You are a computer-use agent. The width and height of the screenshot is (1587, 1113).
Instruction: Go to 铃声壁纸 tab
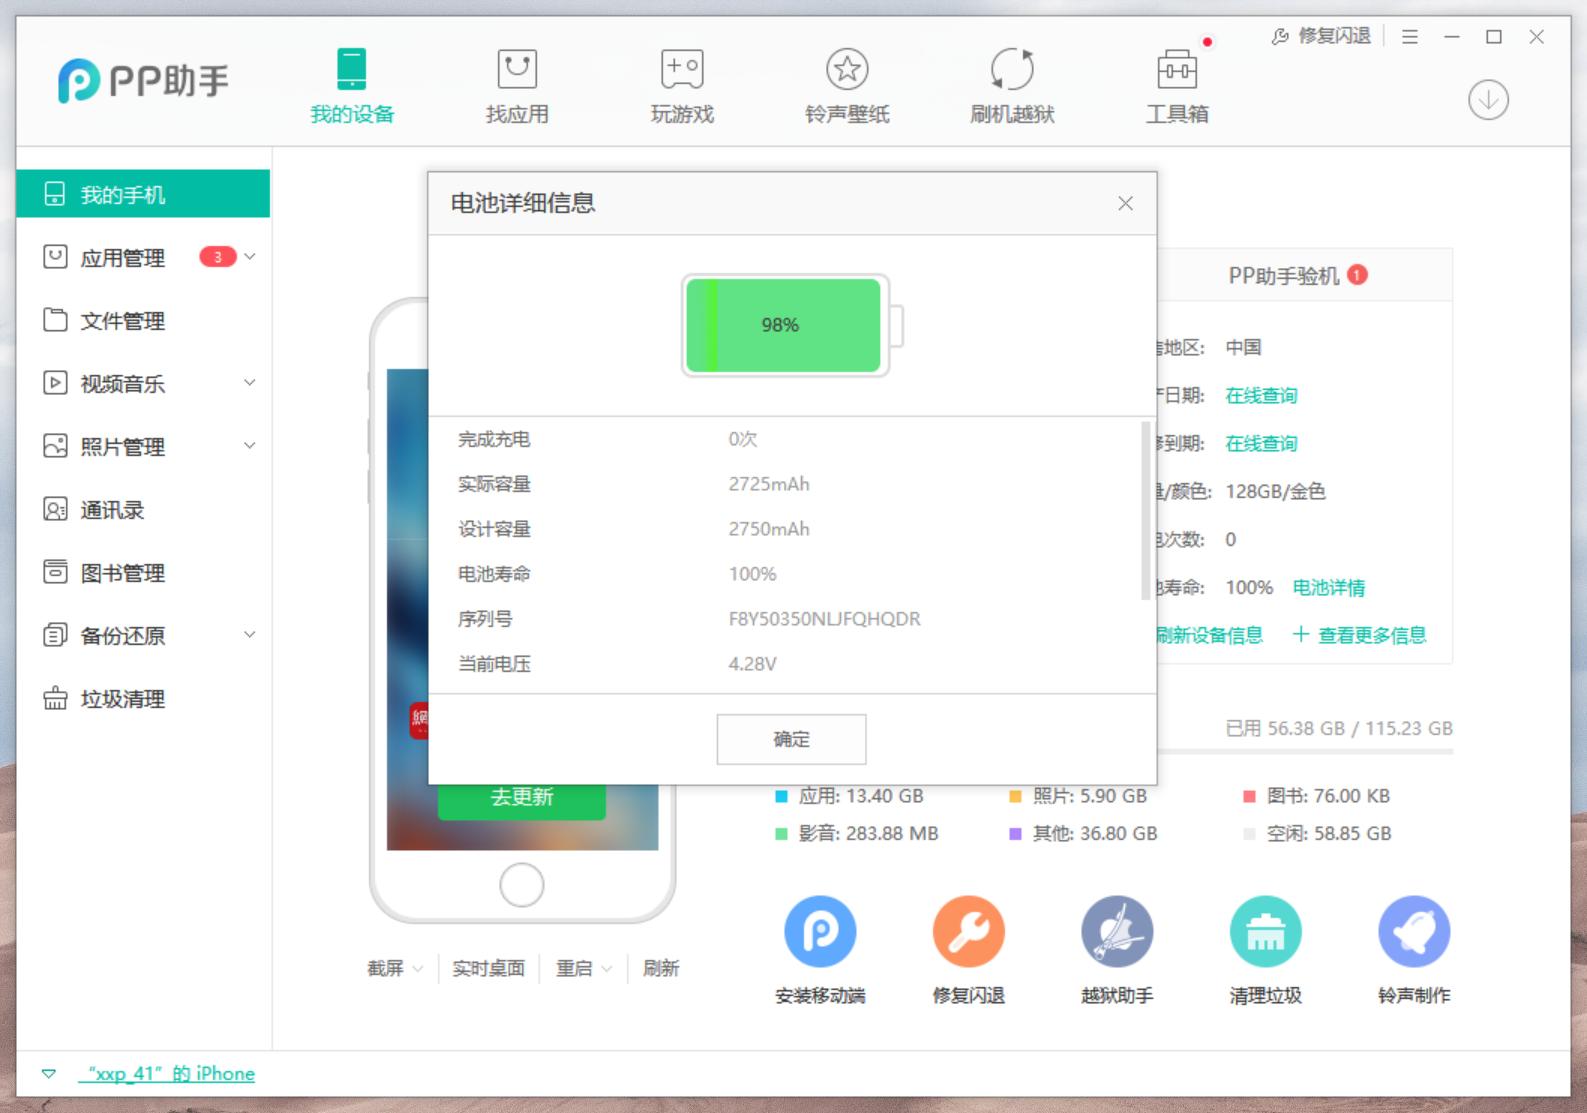(x=847, y=87)
